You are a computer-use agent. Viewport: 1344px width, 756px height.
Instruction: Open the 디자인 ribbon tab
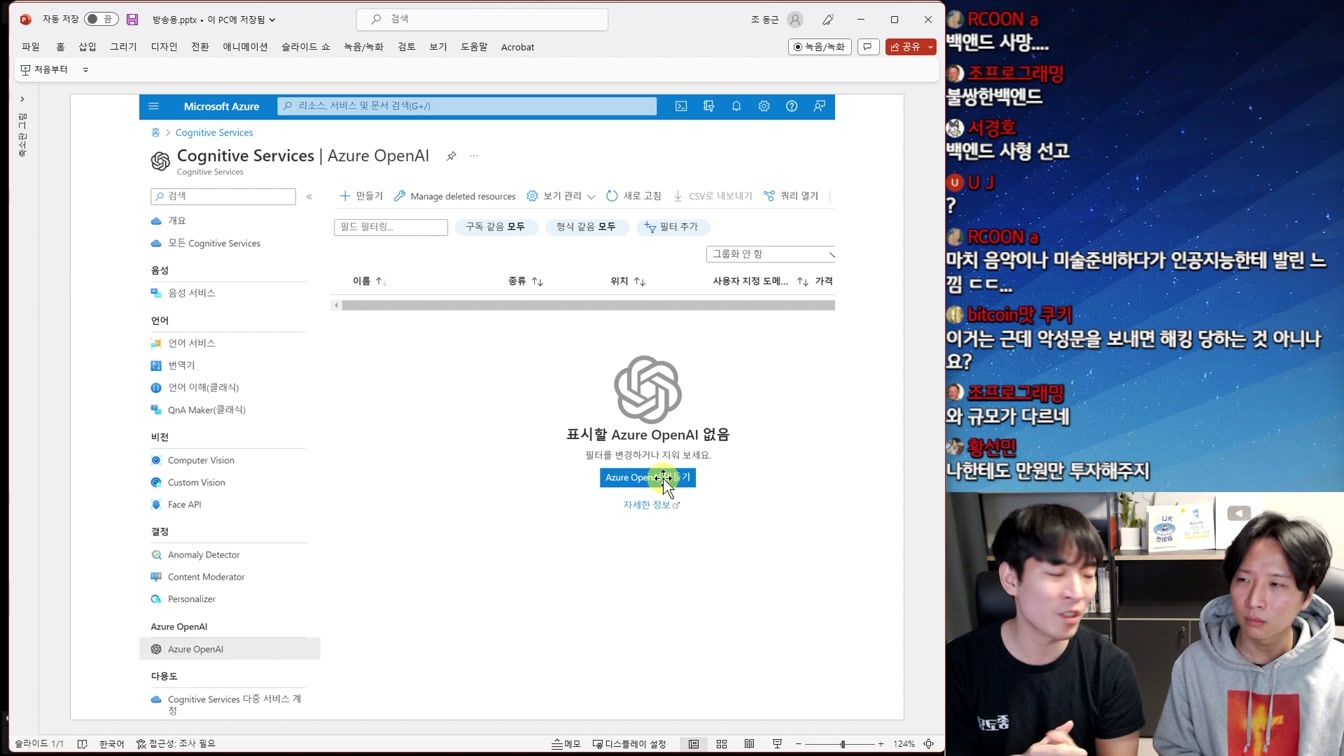(x=164, y=47)
